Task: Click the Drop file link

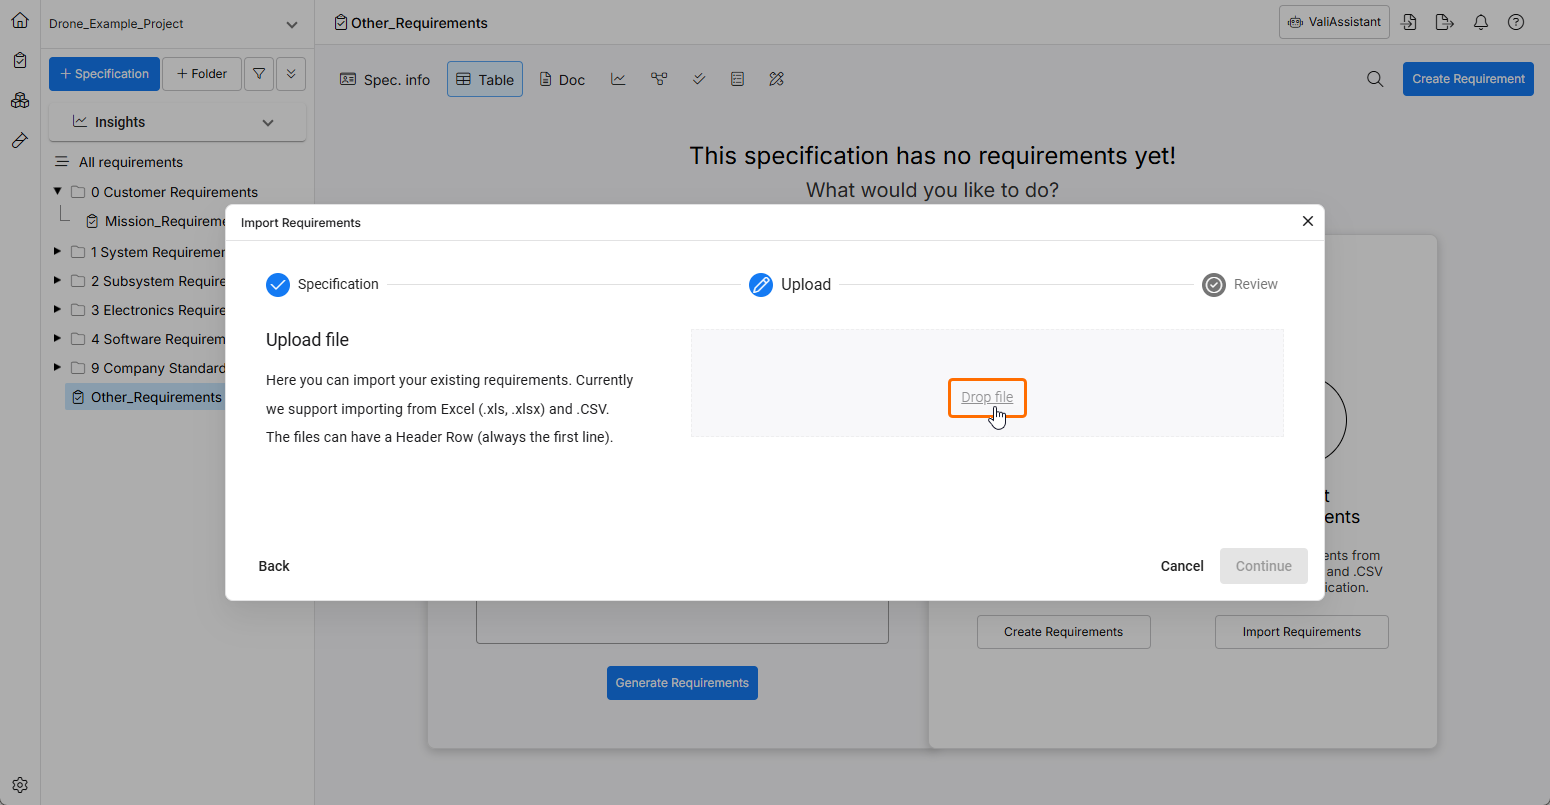Action: tap(987, 397)
